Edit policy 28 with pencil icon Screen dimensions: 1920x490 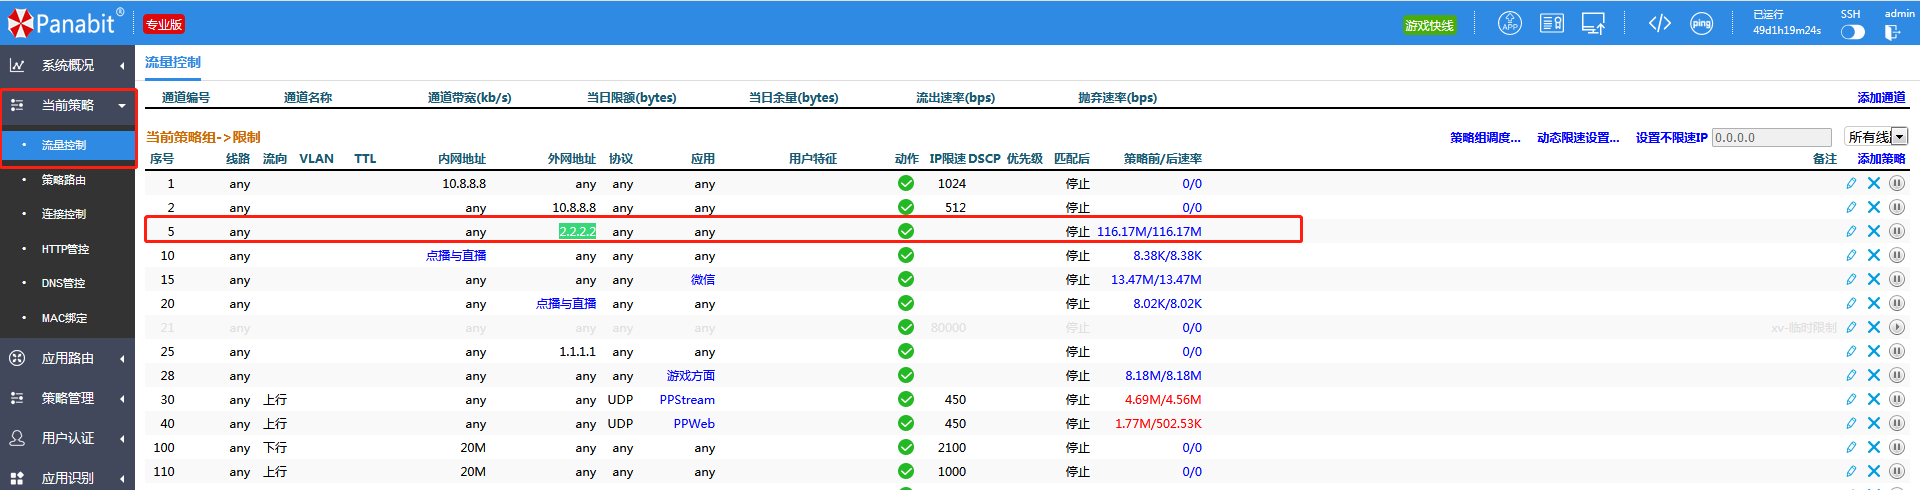click(1851, 375)
